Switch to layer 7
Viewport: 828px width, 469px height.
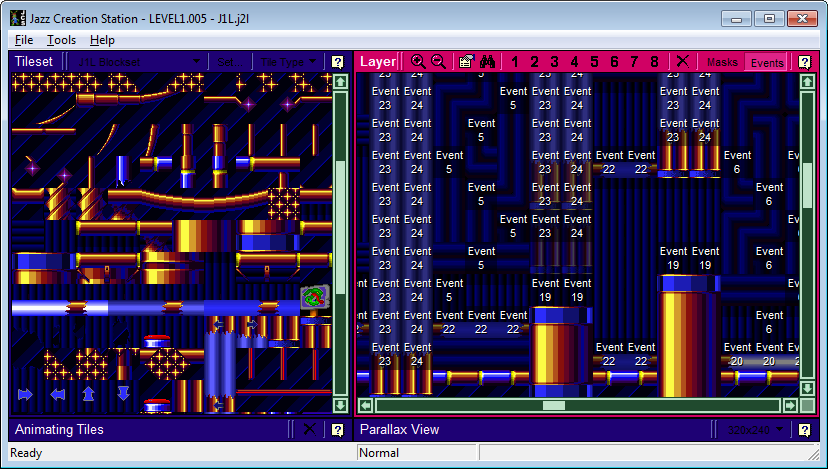pos(634,62)
